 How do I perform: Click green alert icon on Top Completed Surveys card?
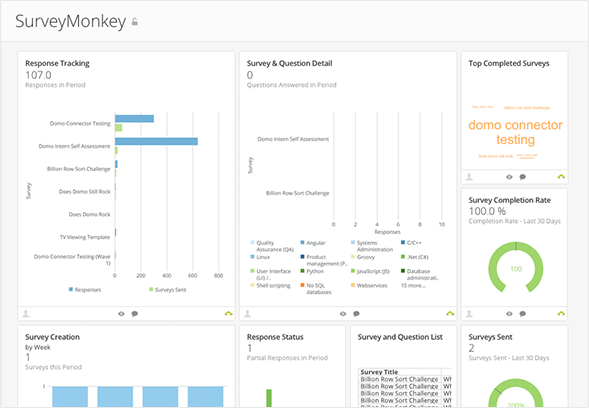[x=561, y=177]
